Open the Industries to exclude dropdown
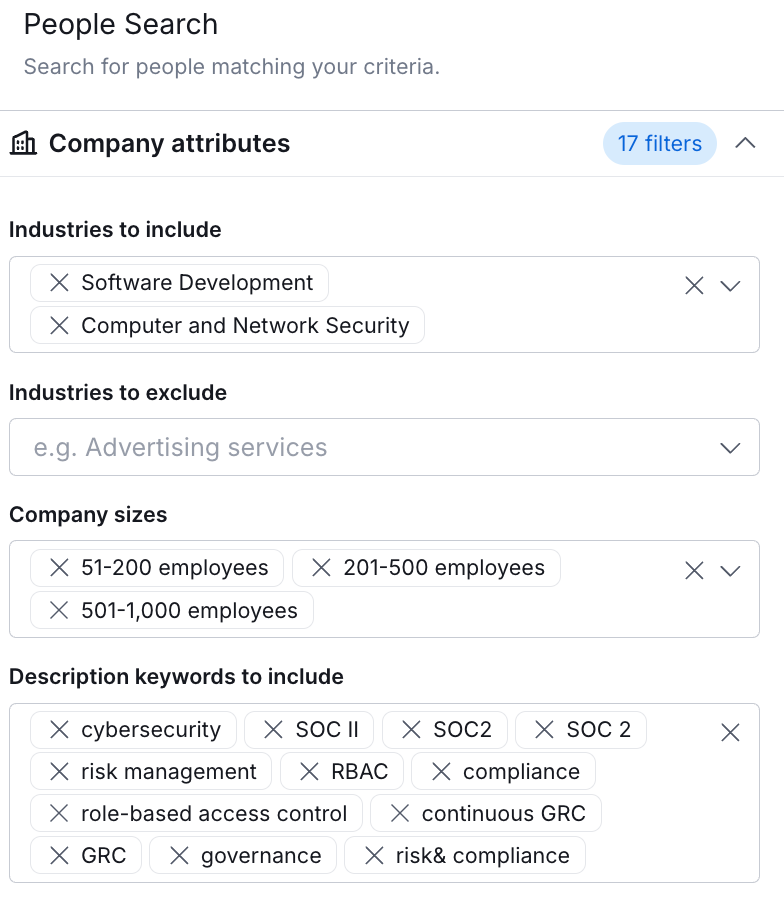Image resolution: width=784 pixels, height=904 pixels. [x=730, y=448]
